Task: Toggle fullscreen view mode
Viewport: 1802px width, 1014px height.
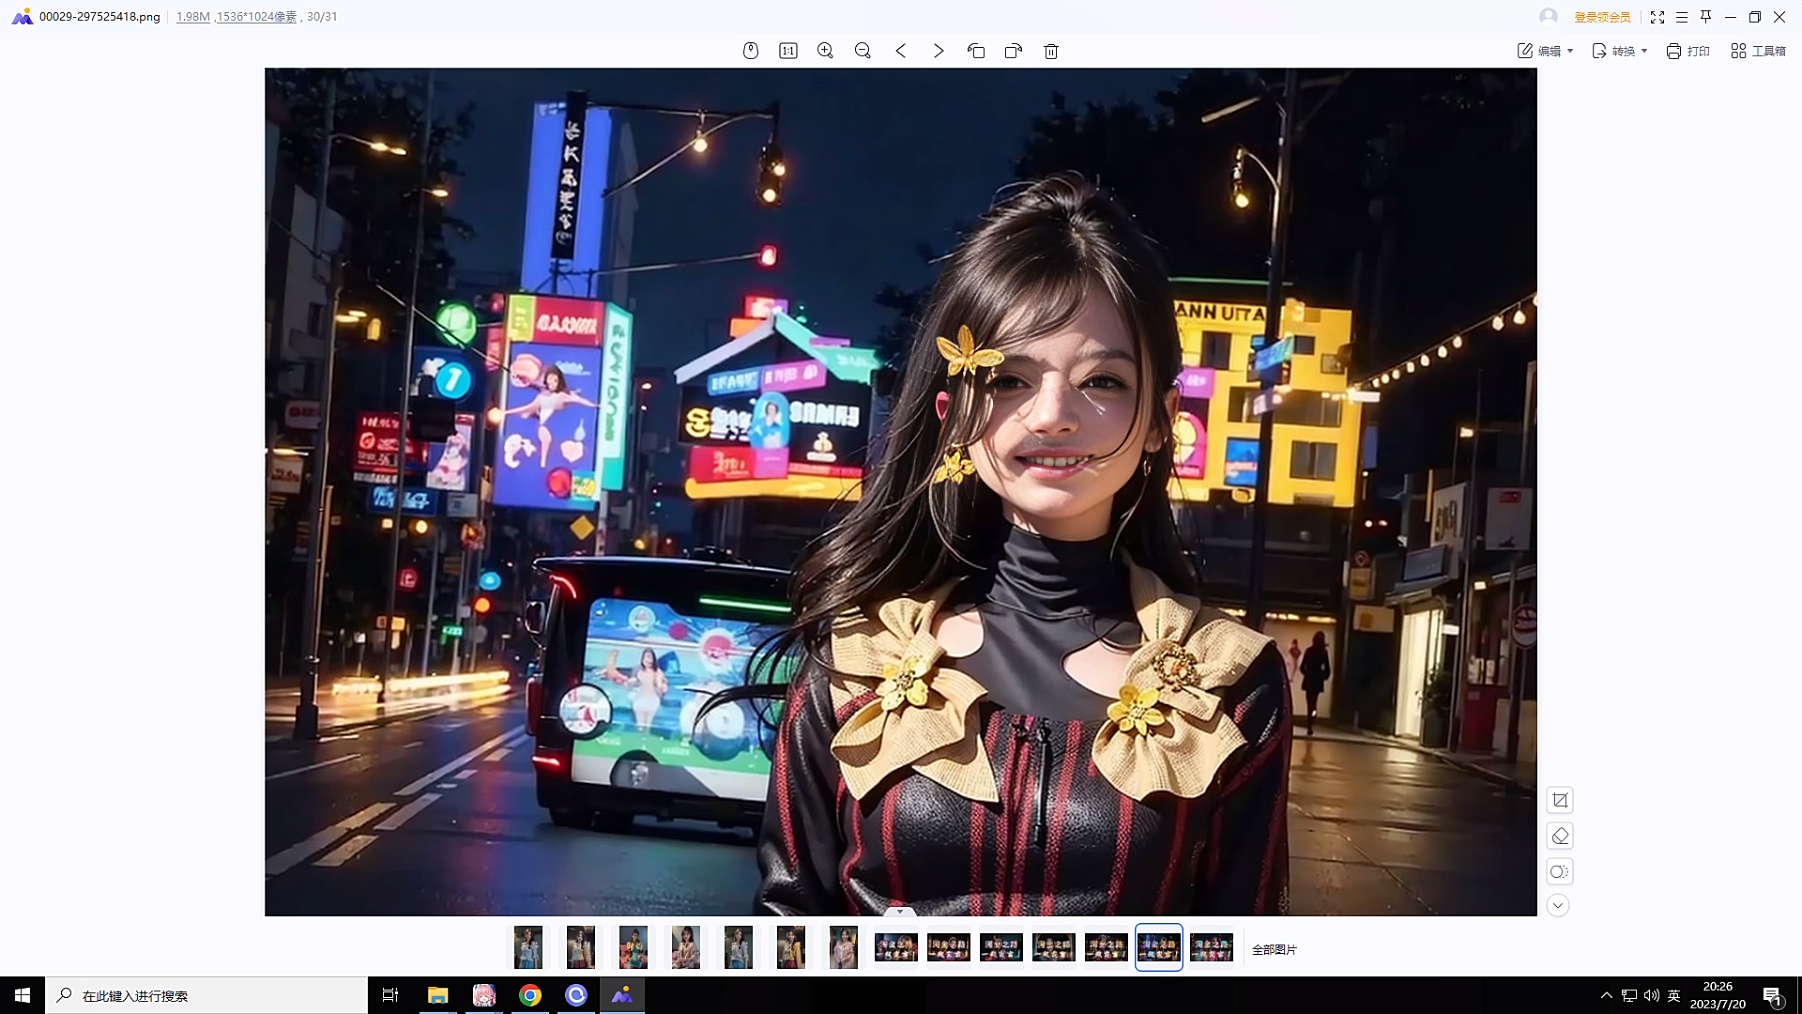Action: [x=1657, y=17]
